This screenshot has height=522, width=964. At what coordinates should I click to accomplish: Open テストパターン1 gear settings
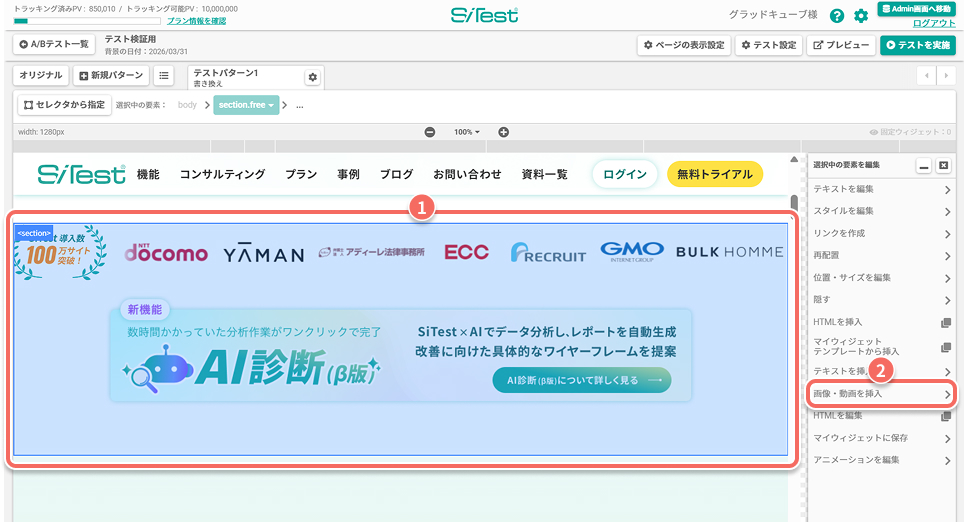coord(312,77)
